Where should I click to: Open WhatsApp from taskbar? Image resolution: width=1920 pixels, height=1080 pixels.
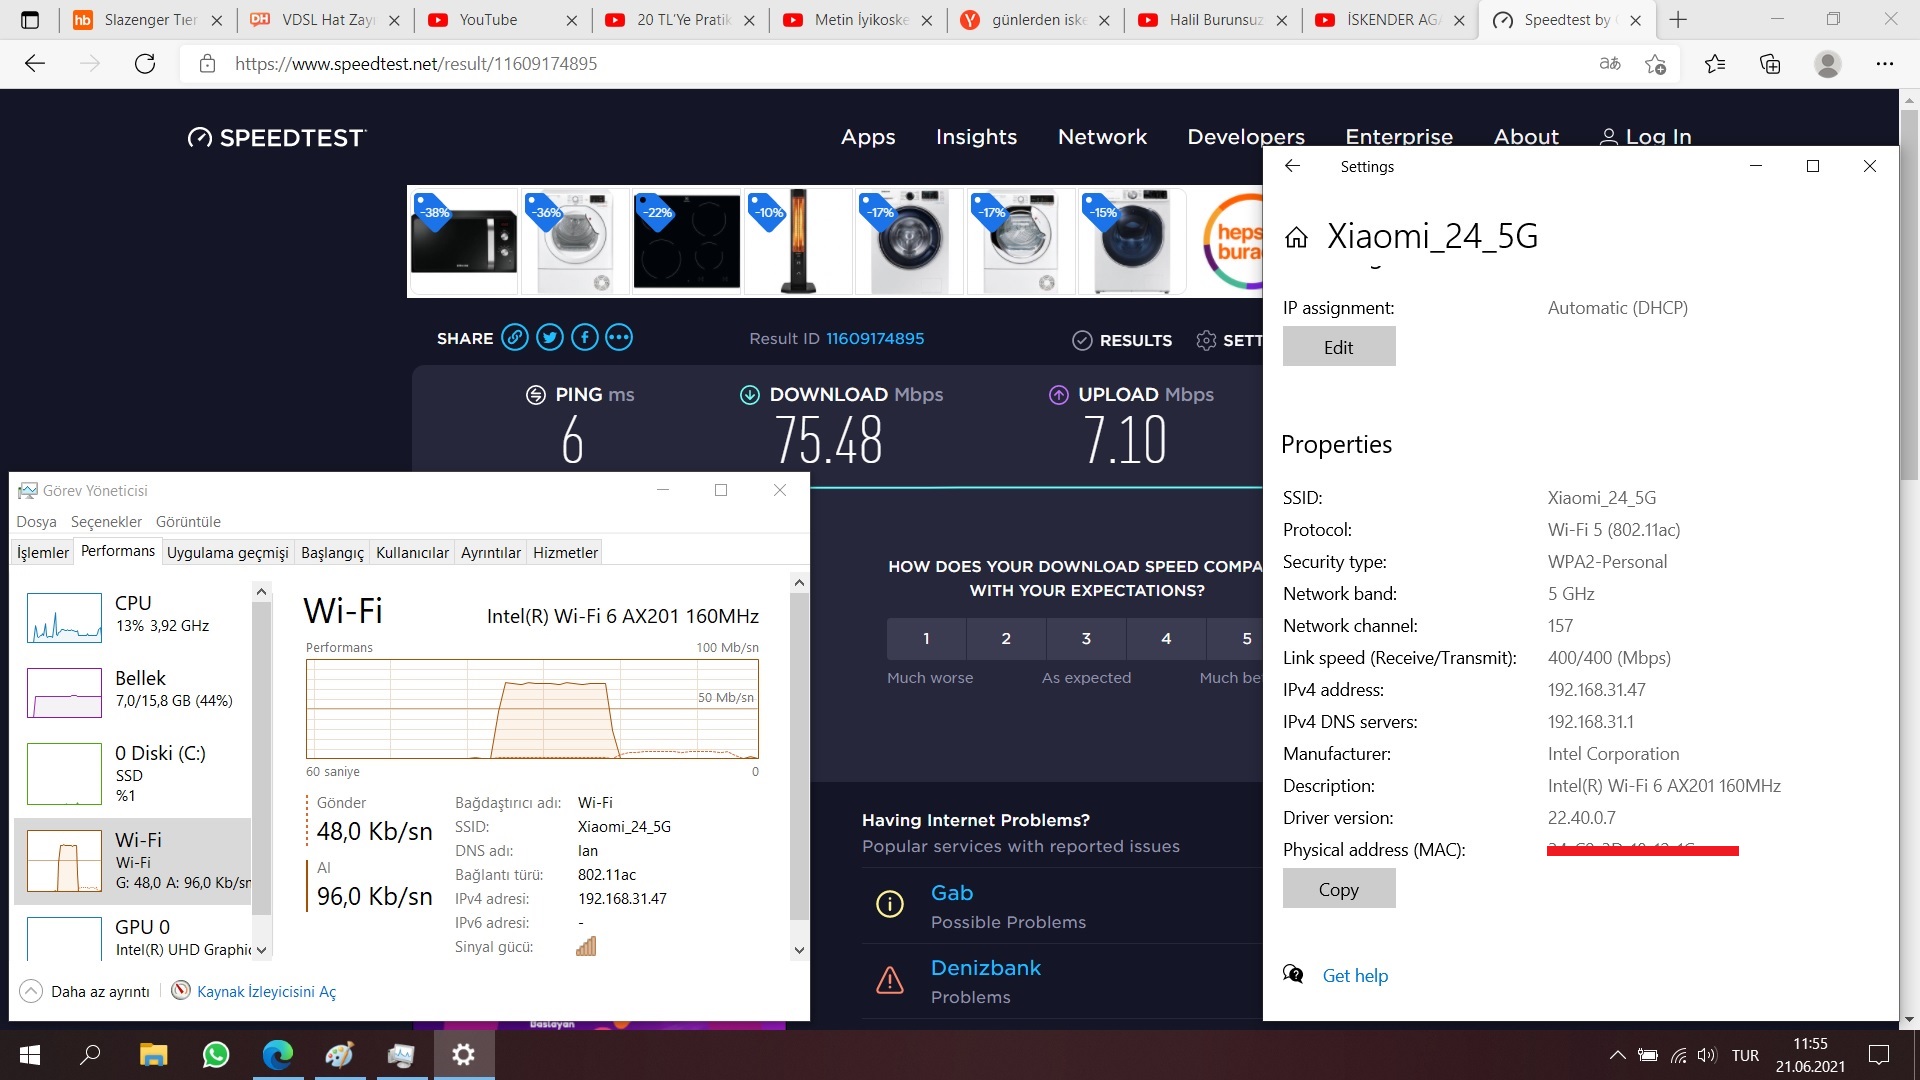point(215,1055)
